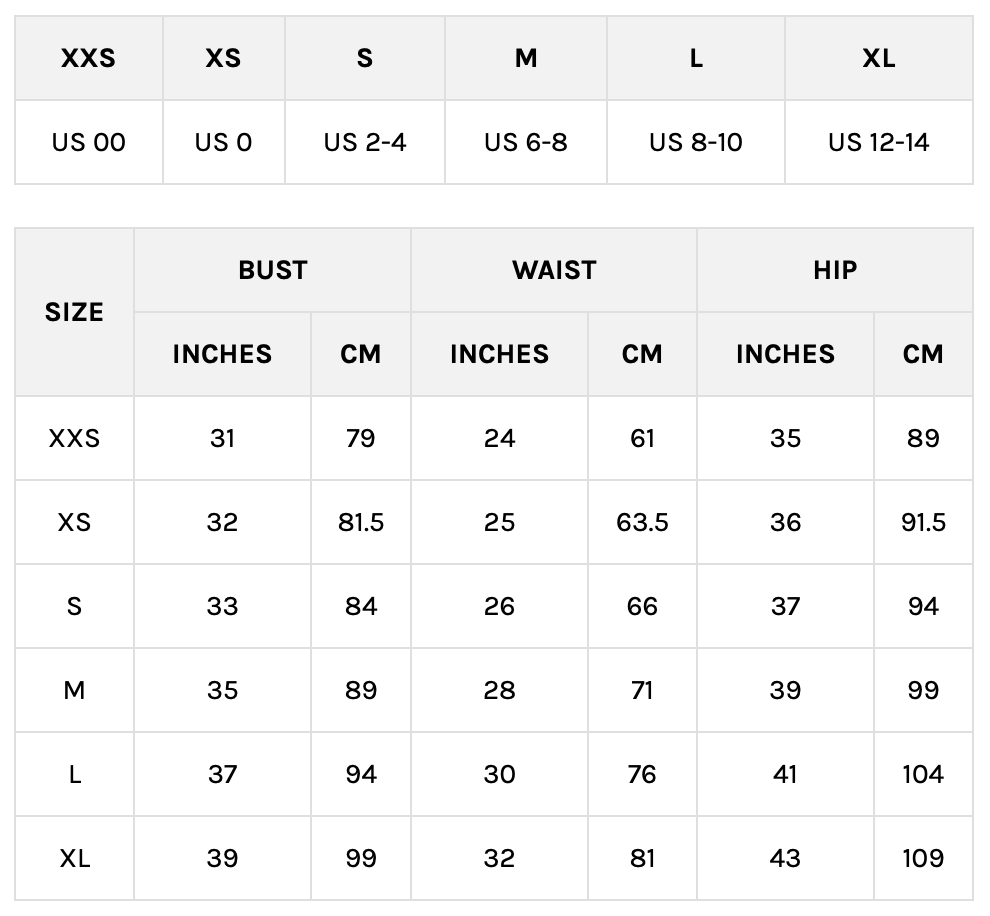Click the WAIST header

[554, 270]
